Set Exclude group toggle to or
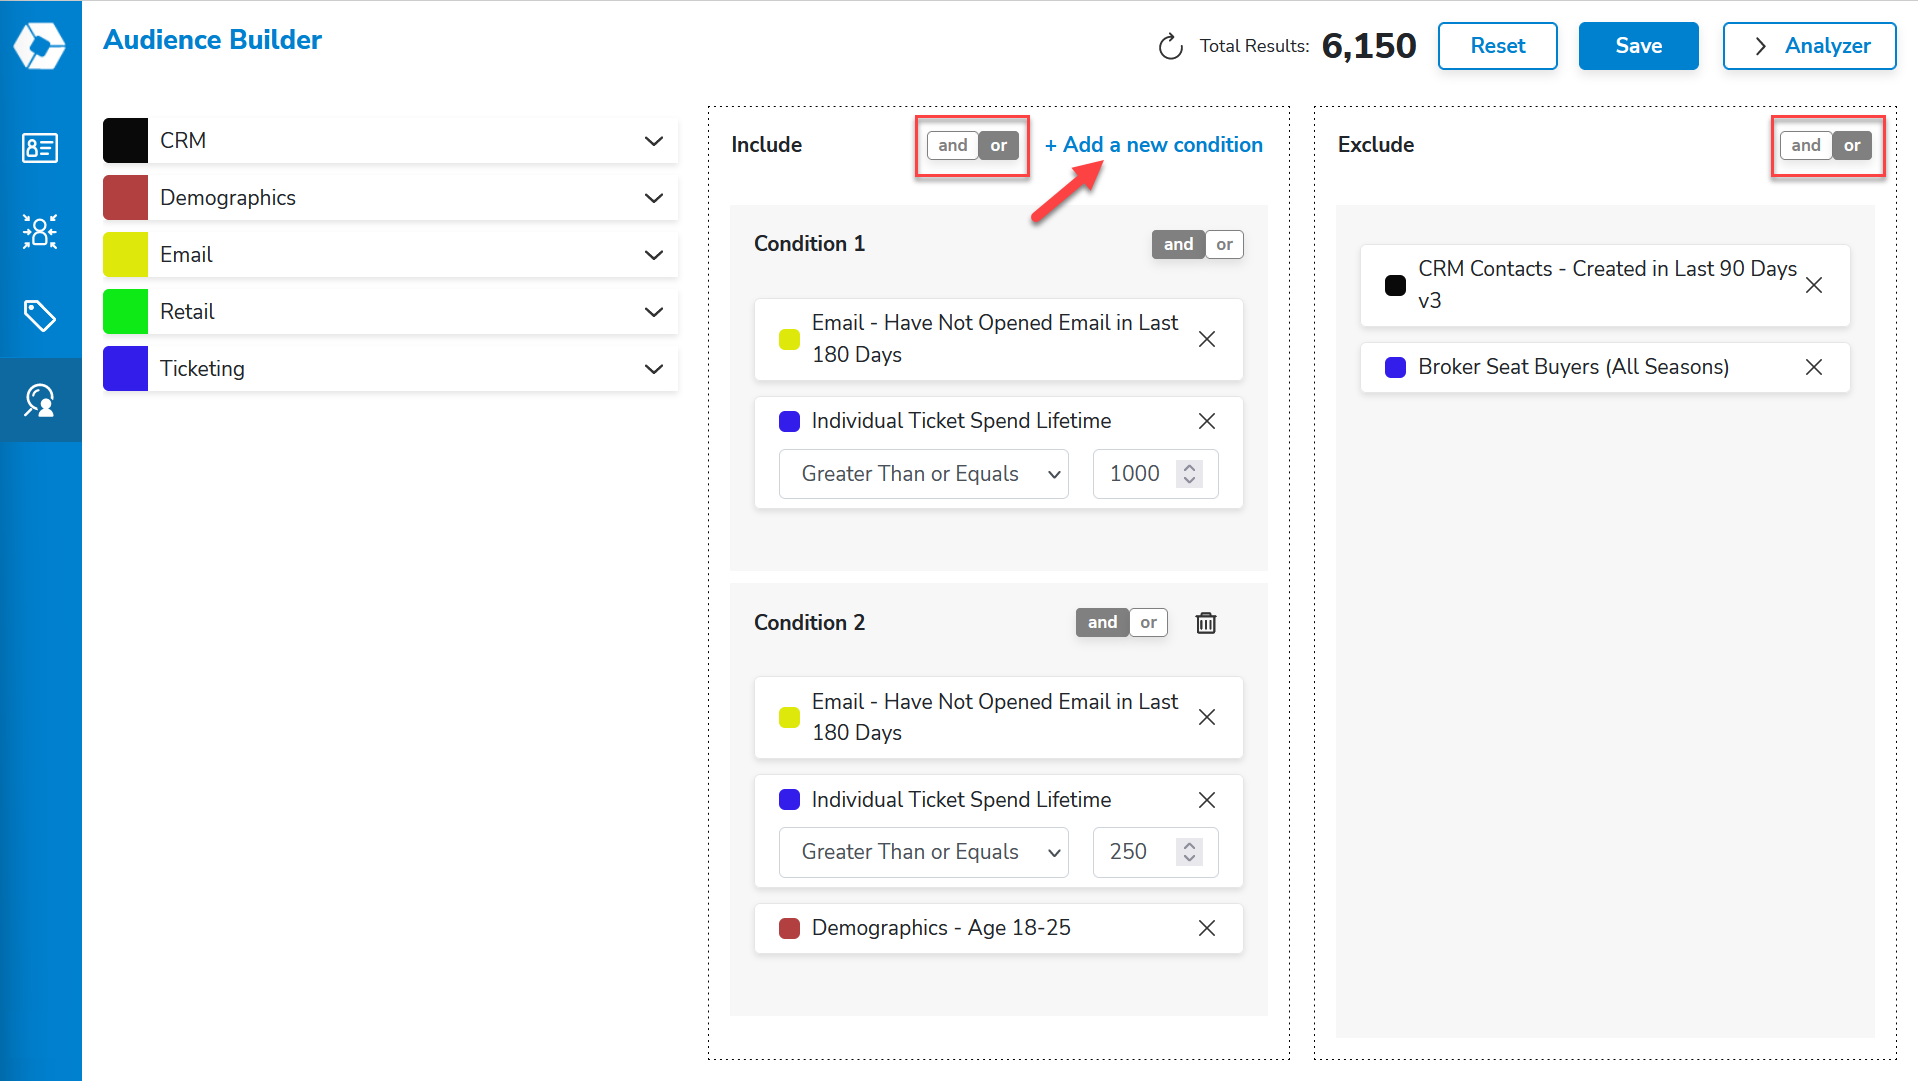Viewport: 1918px width, 1081px height. [x=1852, y=145]
